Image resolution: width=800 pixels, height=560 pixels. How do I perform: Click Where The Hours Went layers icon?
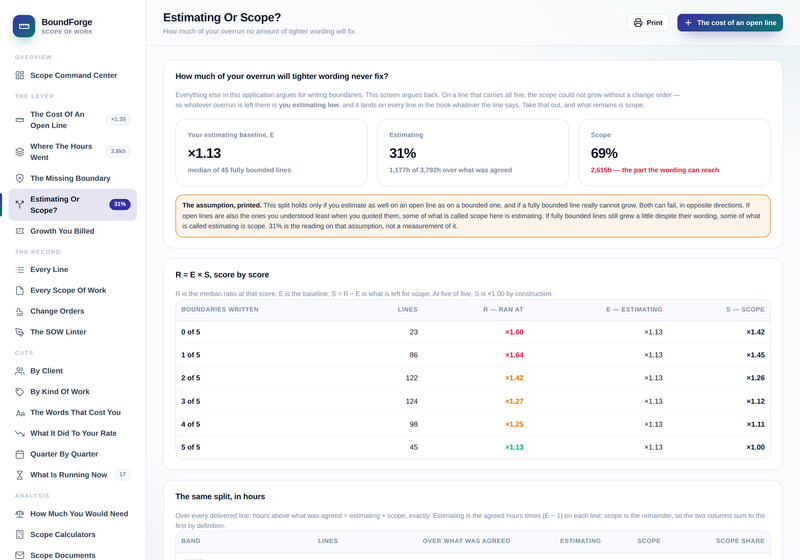point(19,151)
